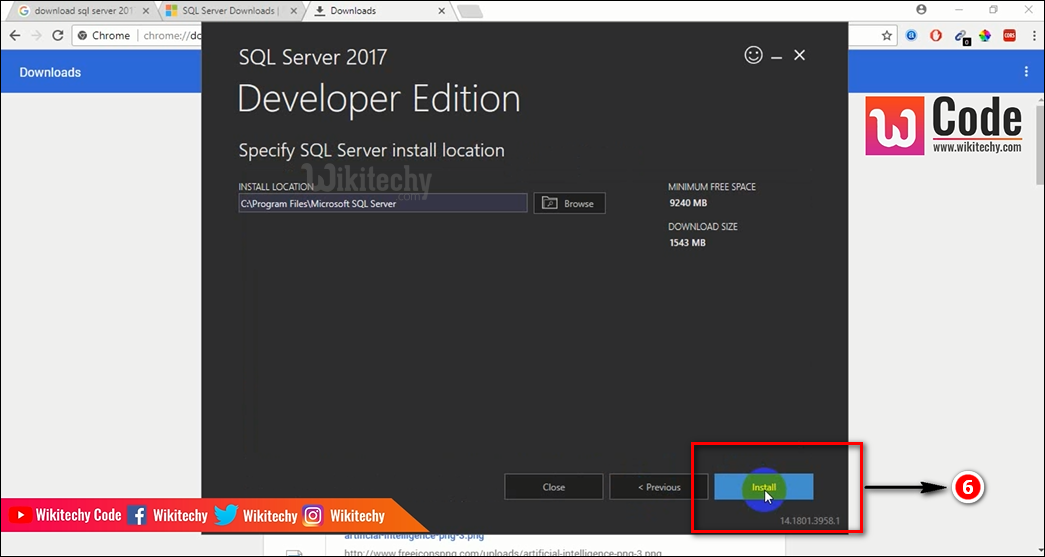Click the Previous button in installer
The width and height of the screenshot is (1045, 557).
click(x=658, y=487)
